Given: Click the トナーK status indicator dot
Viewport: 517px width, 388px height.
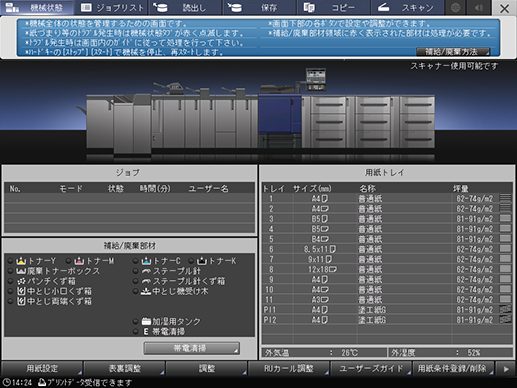Looking at the screenshot, I should (x=191, y=261).
